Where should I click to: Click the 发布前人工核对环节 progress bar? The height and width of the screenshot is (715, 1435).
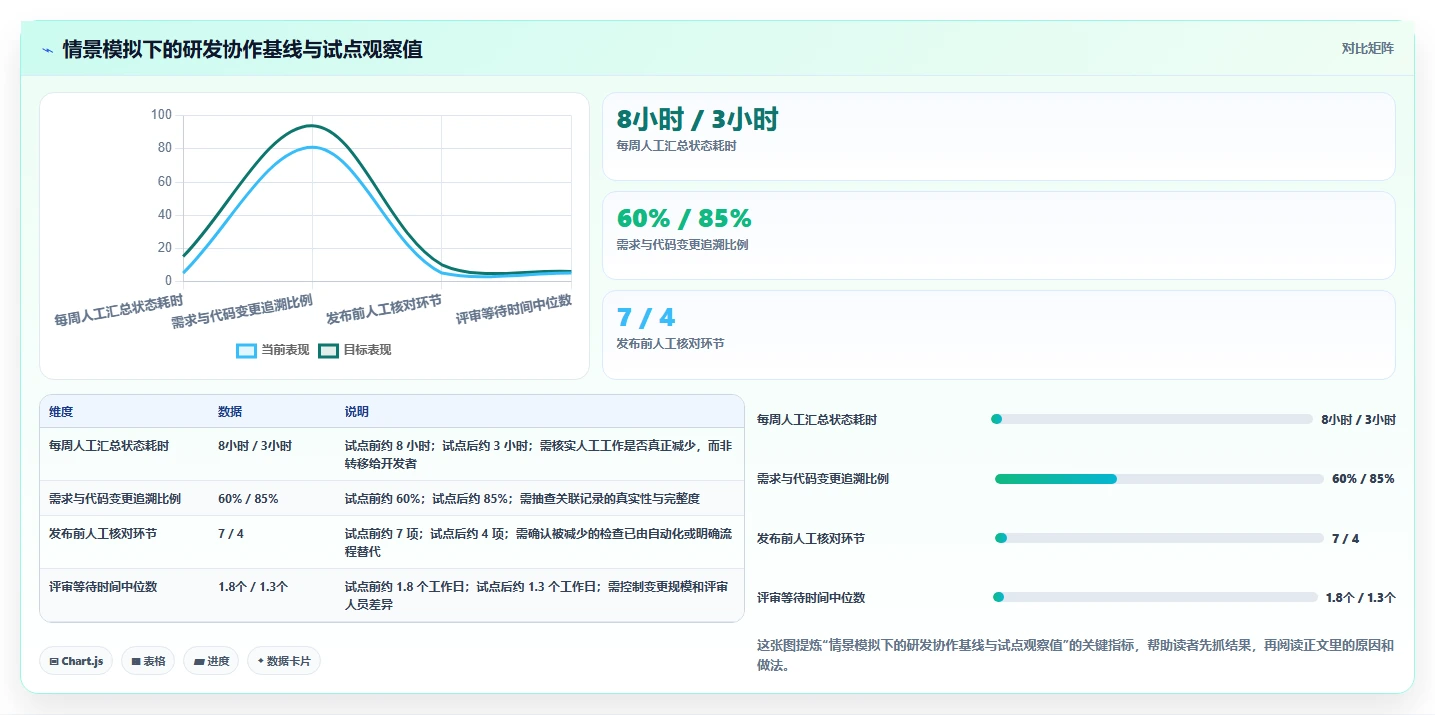[x=1159, y=538]
